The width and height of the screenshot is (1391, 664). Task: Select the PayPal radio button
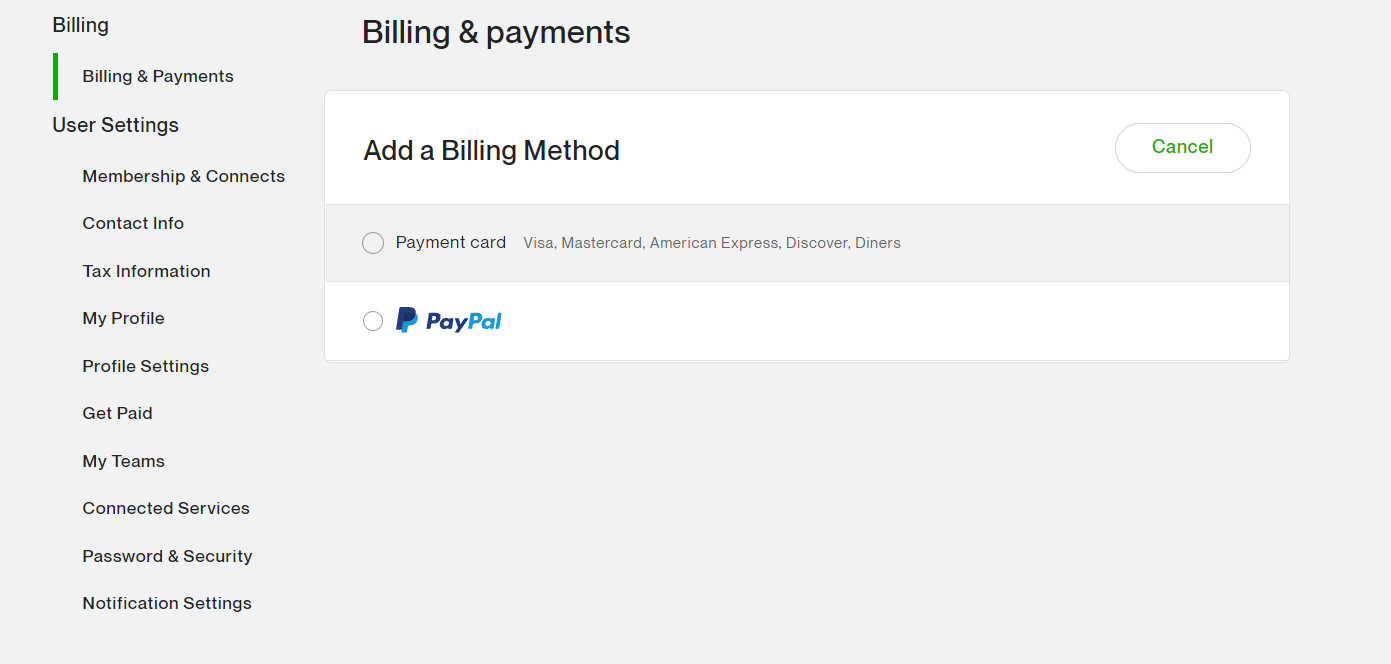pyautogui.click(x=373, y=321)
